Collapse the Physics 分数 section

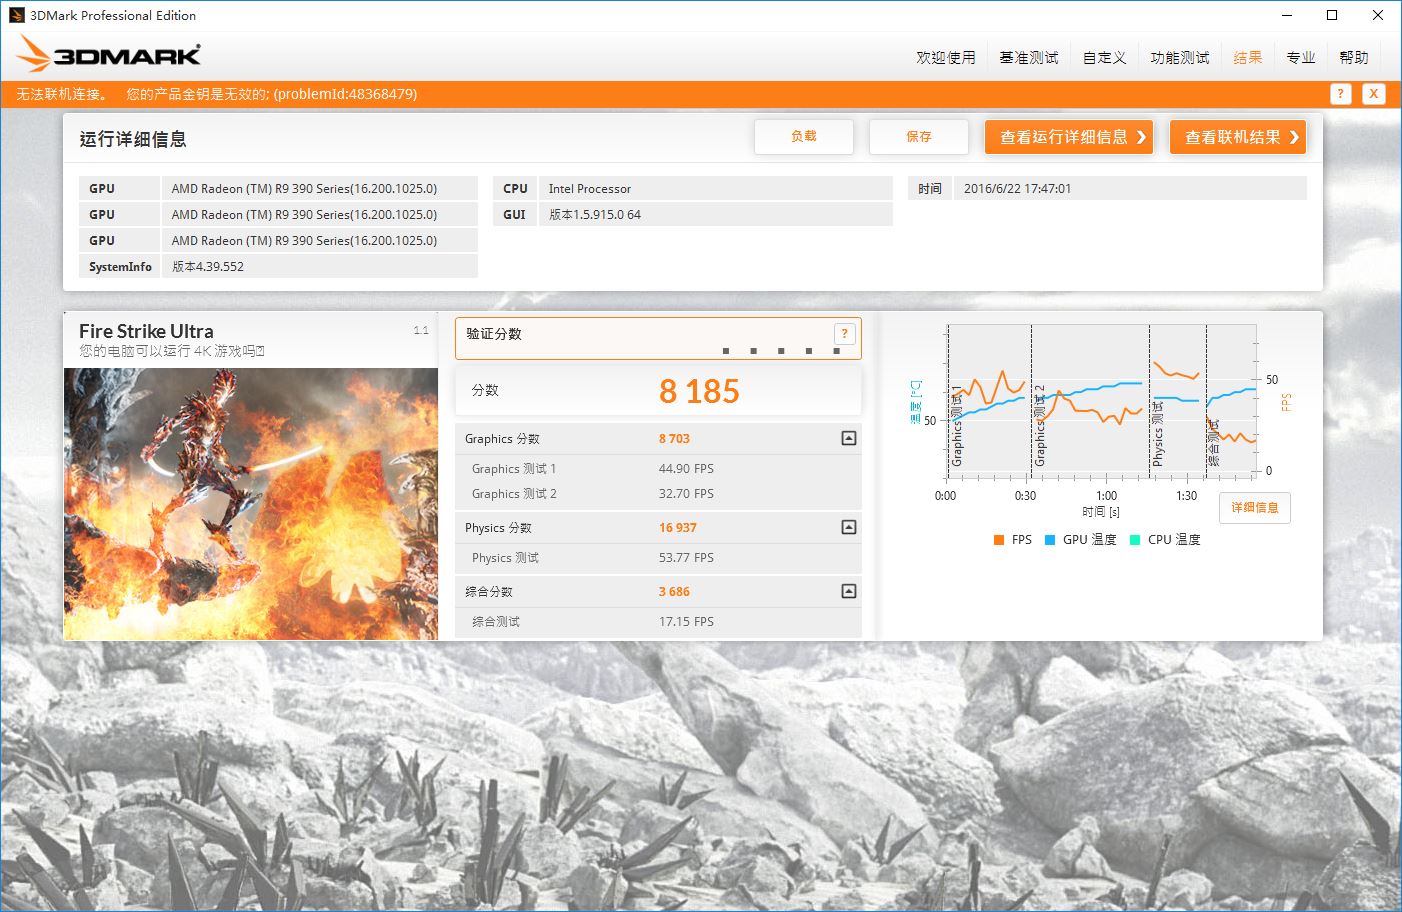848,527
